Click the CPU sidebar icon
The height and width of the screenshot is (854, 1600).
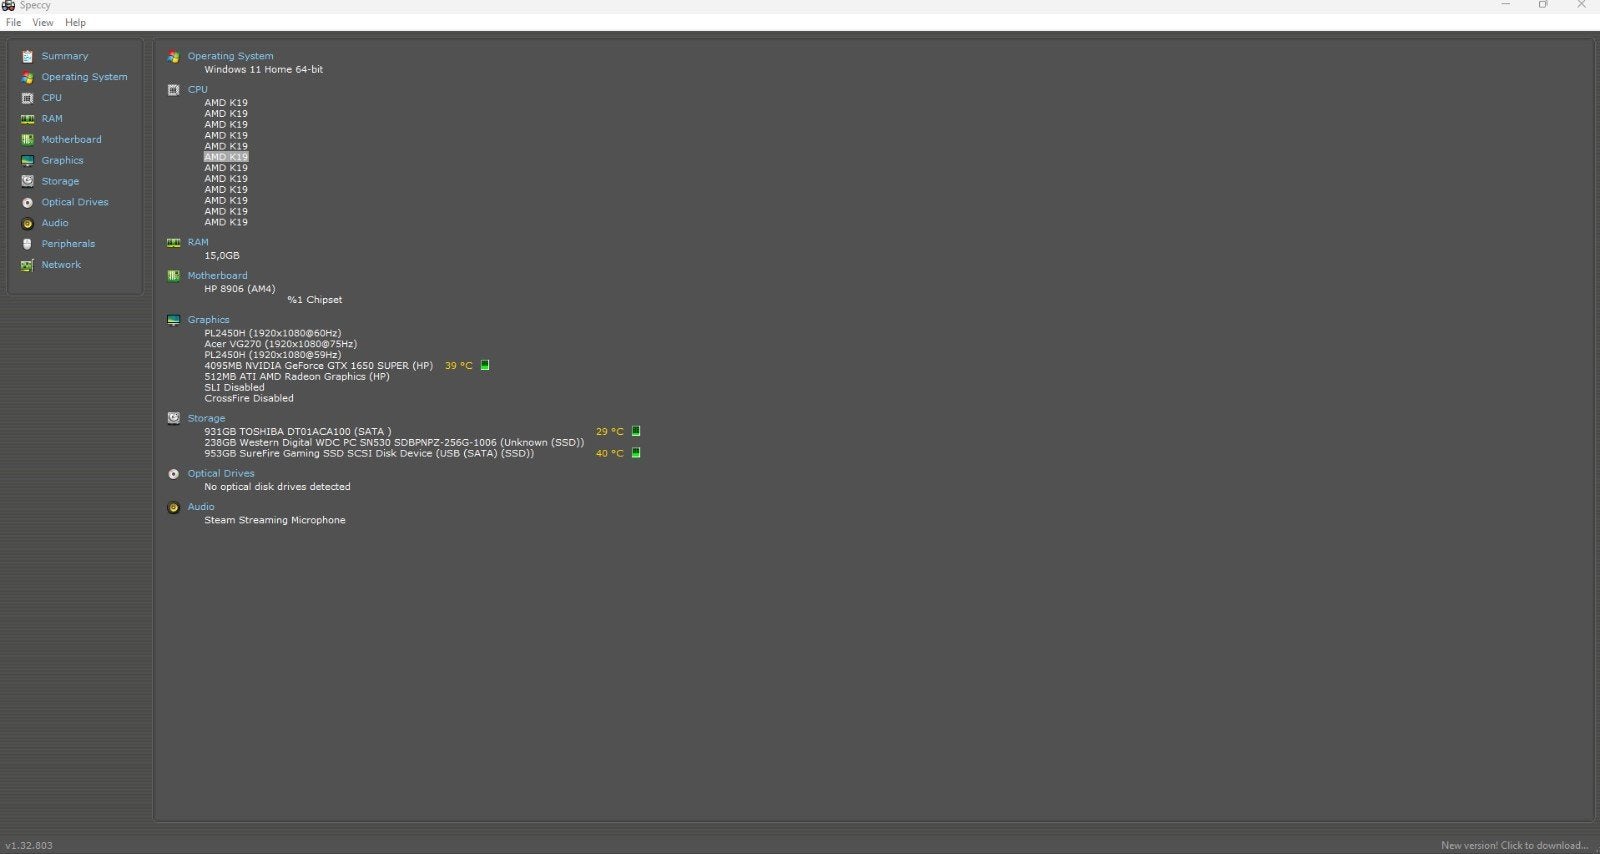[x=27, y=98]
